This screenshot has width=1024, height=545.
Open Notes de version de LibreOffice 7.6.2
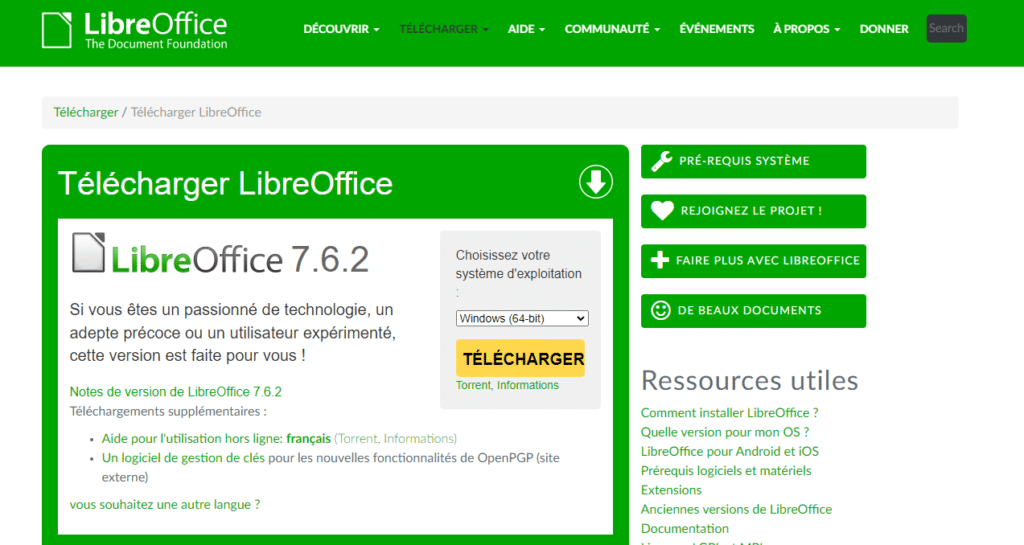point(176,392)
